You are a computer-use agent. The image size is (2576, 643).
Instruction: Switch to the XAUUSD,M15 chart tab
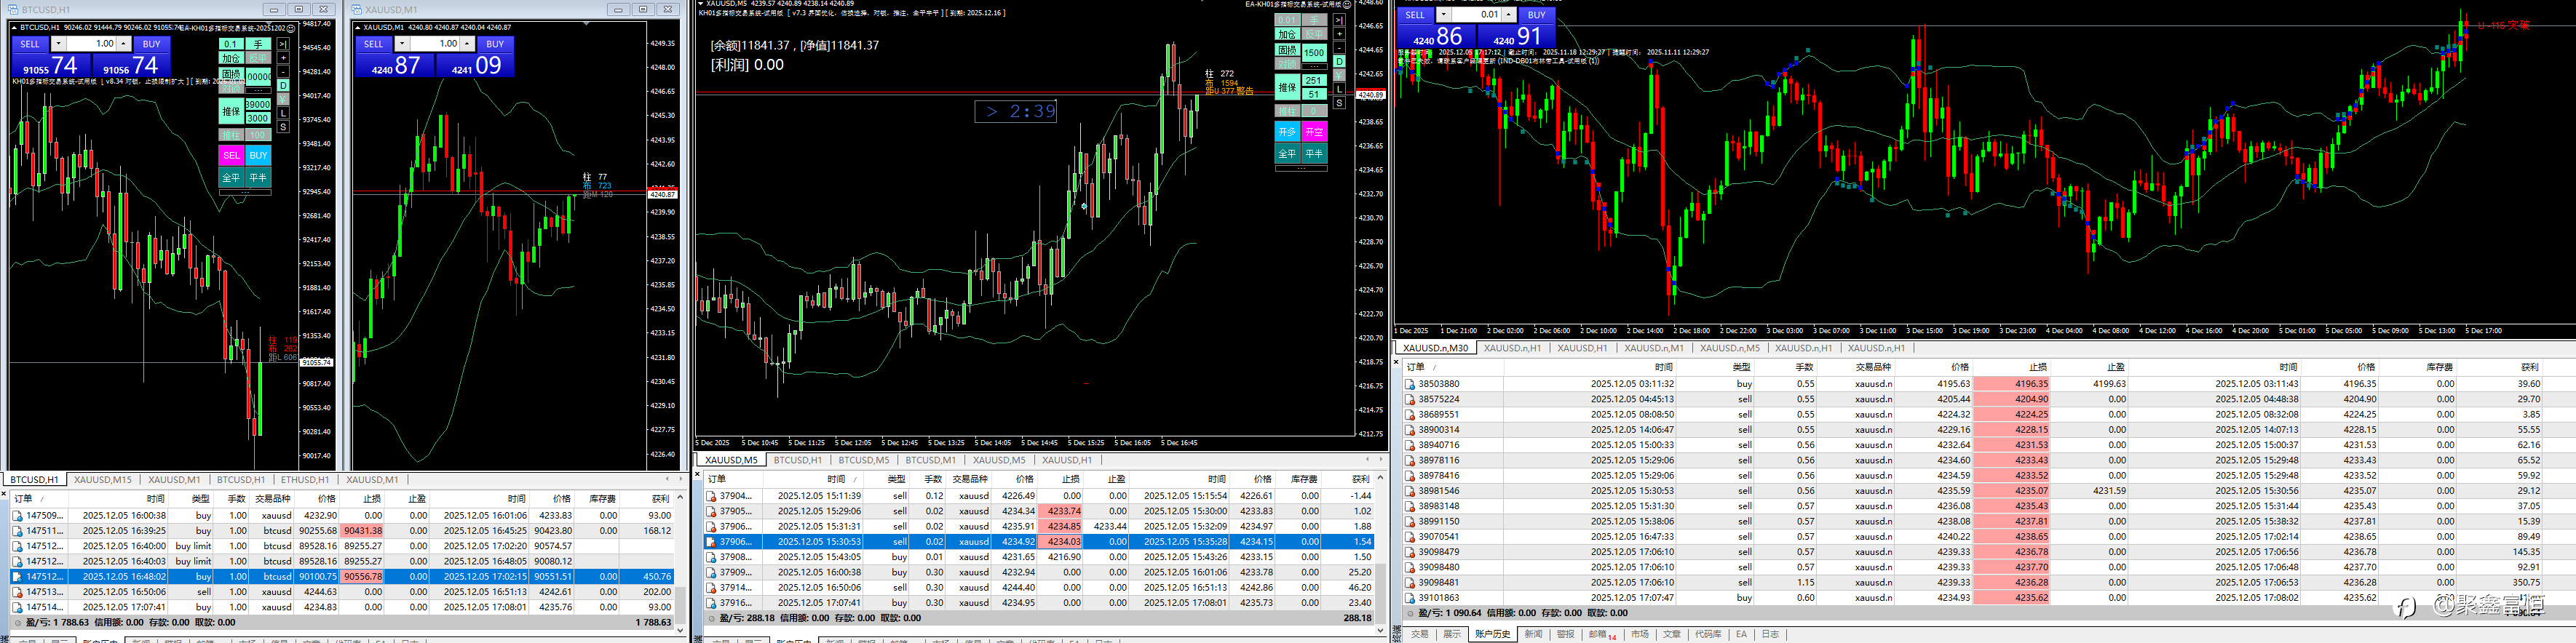click(x=103, y=480)
